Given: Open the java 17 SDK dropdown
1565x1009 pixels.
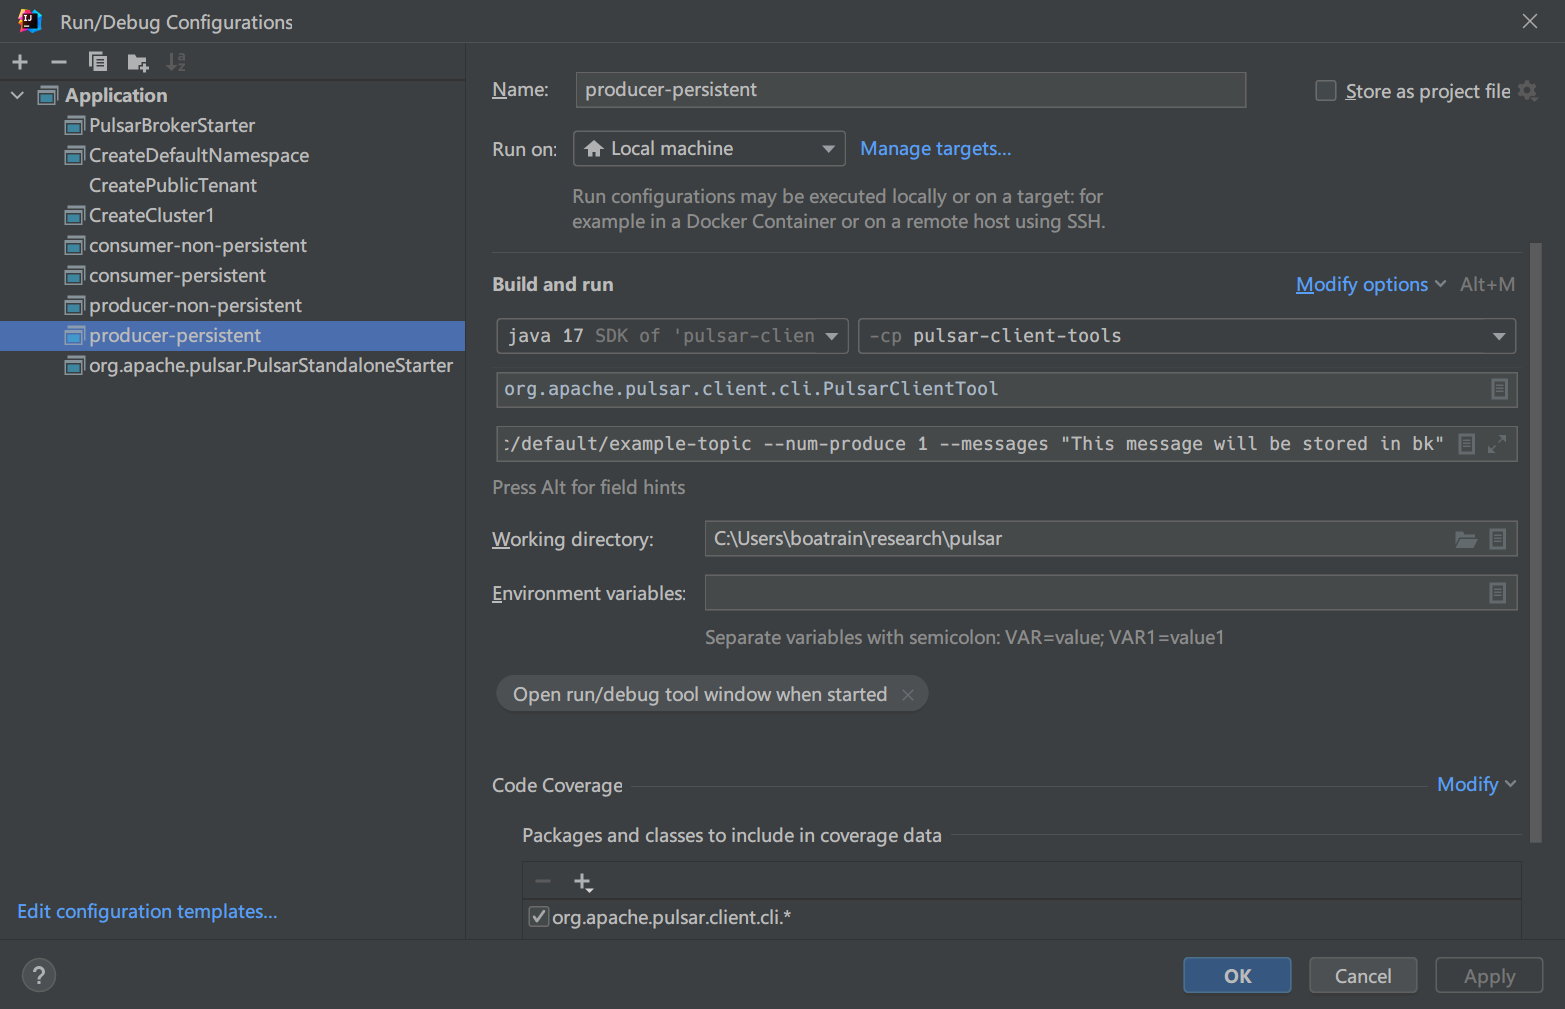Looking at the screenshot, I should click(833, 336).
